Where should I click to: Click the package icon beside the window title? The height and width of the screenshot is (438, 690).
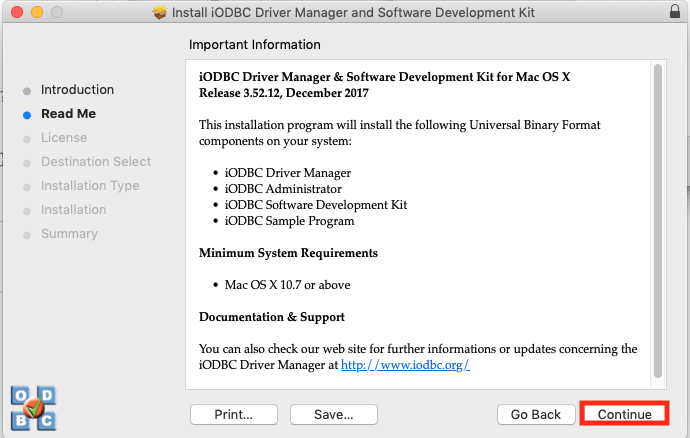click(x=159, y=12)
